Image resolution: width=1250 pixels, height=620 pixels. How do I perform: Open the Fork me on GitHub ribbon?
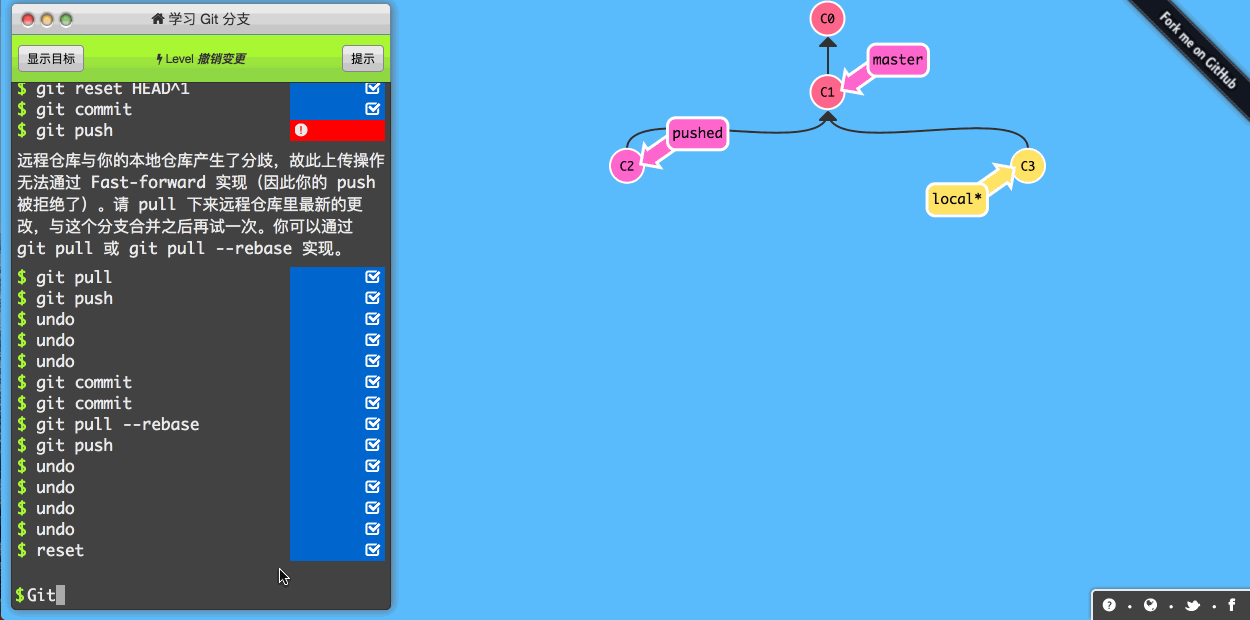pos(1196,50)
